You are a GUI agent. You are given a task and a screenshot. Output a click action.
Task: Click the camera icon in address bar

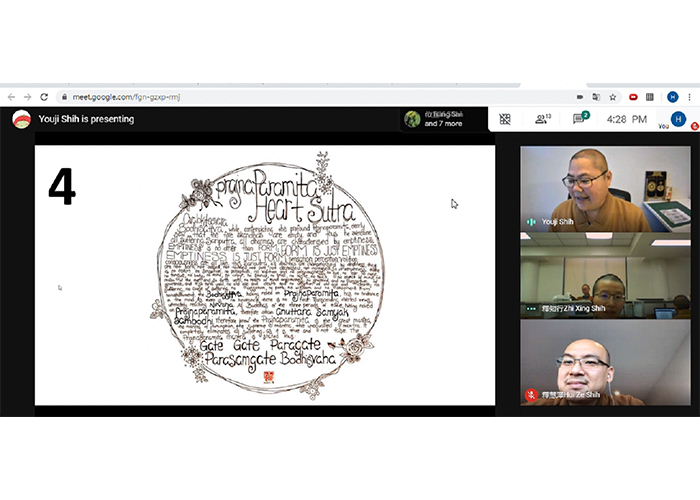coord(580,97)
